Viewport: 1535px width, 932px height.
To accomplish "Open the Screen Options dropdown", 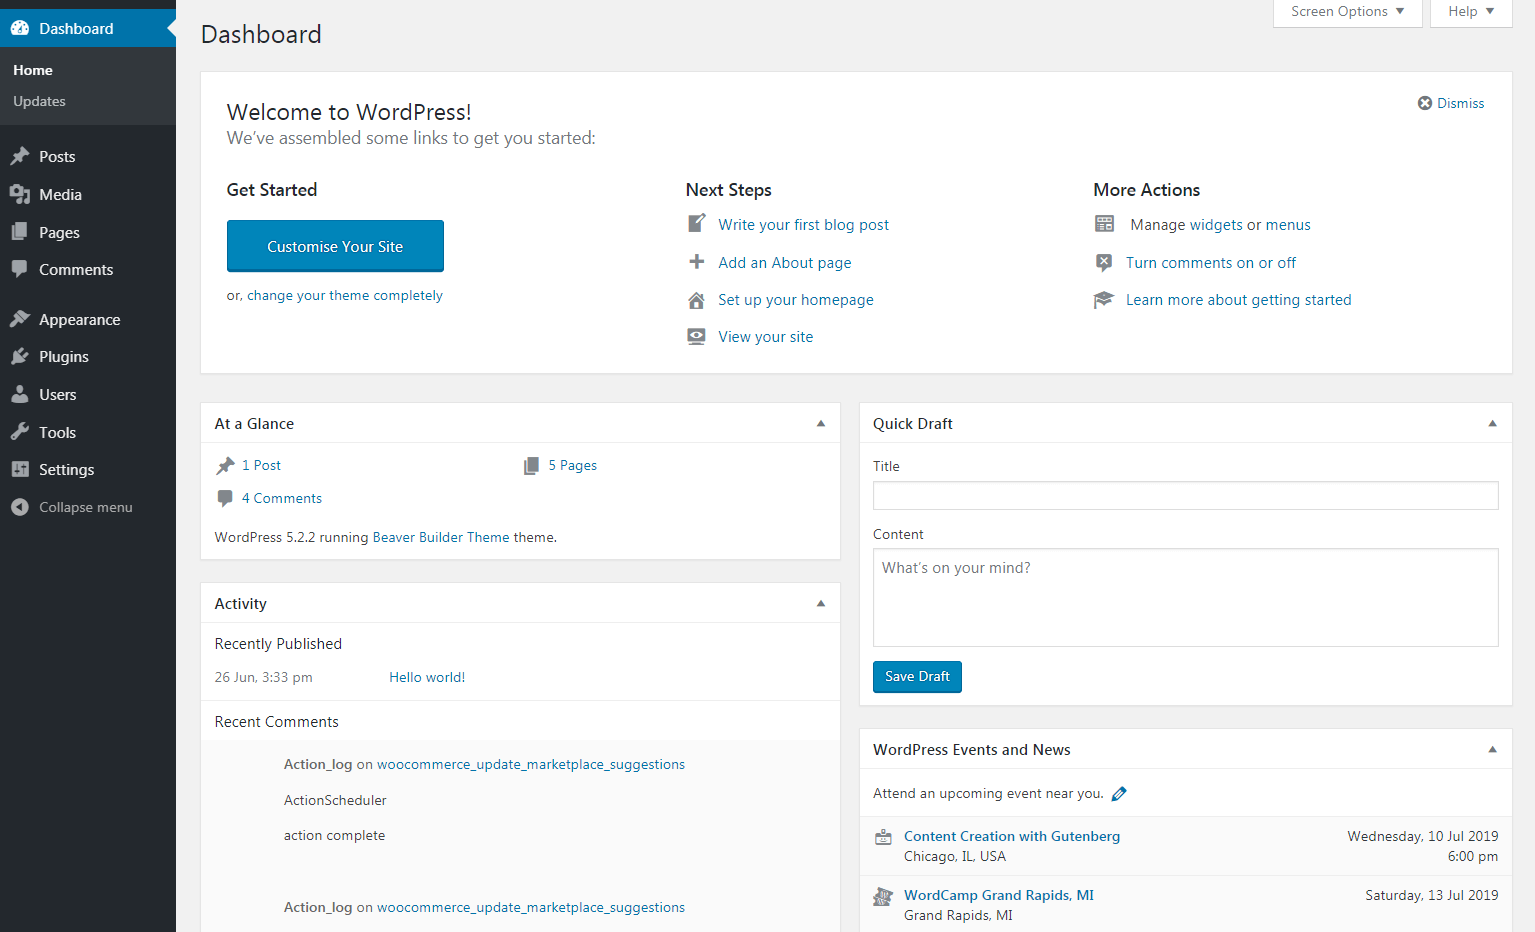I will [x=1346, y=12].
